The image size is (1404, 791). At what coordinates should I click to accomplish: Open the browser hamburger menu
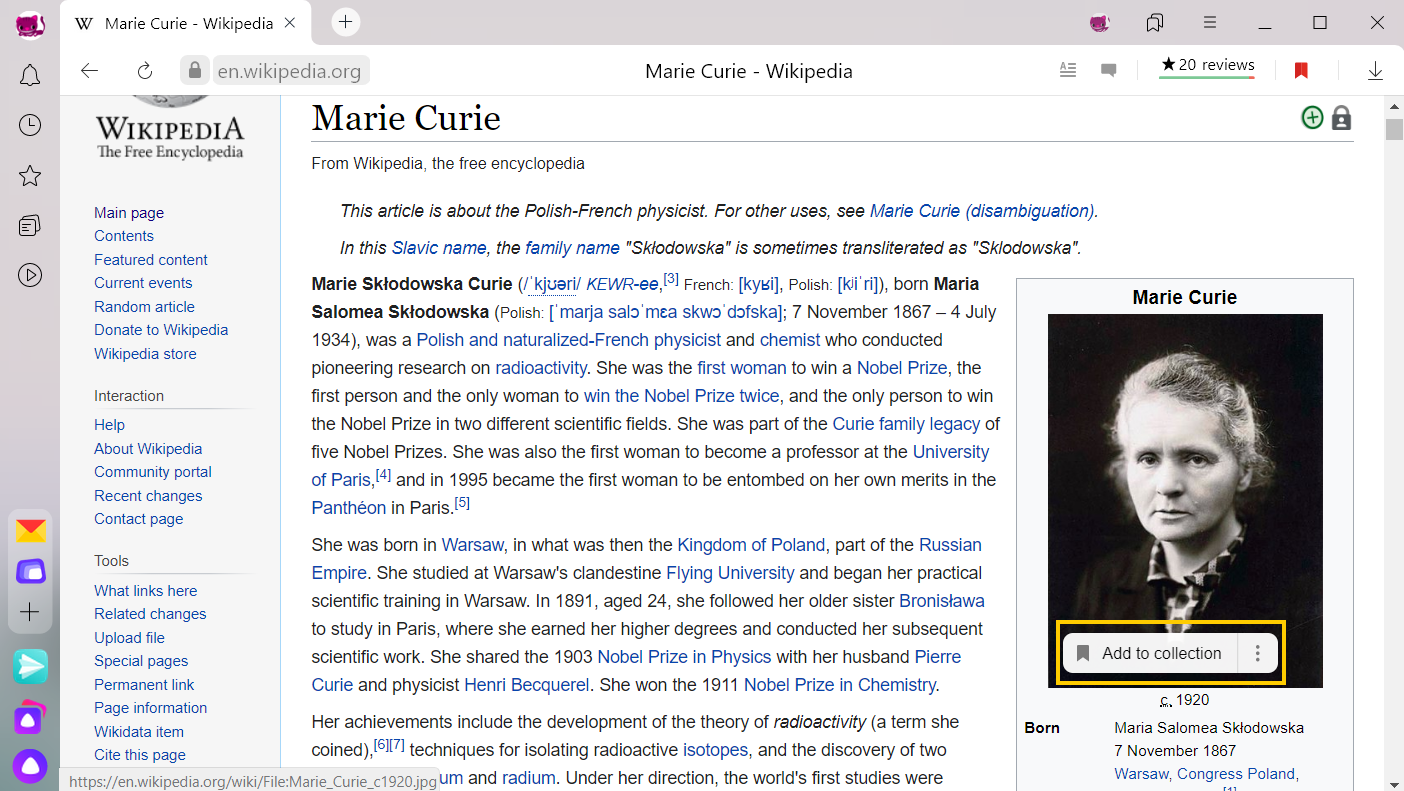pyautogui.click(x=1210, y=22)
